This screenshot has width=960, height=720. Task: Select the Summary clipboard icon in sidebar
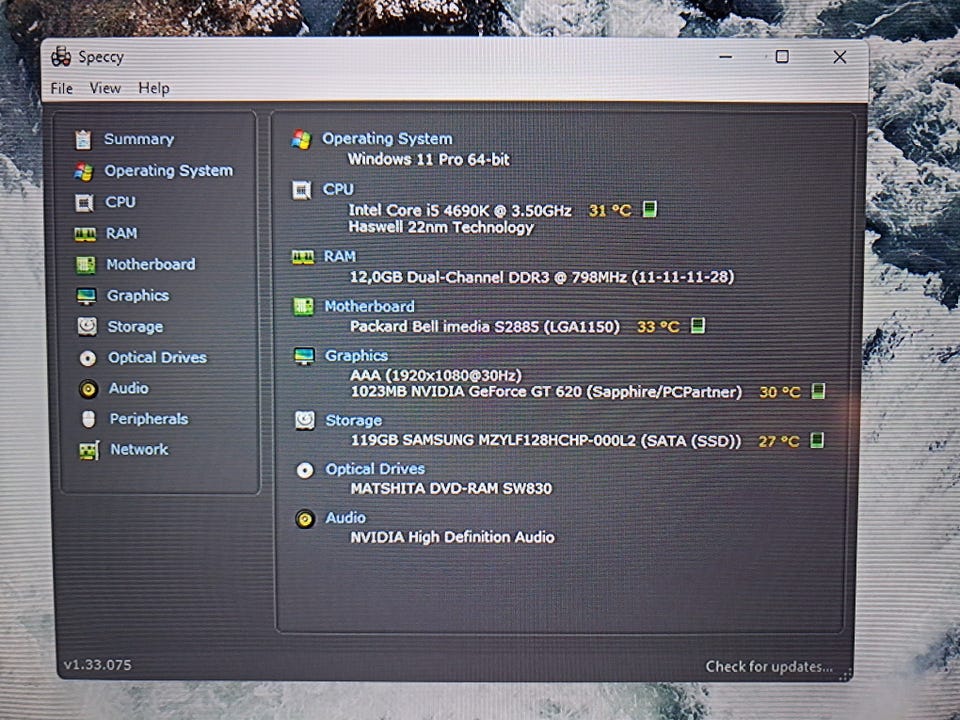click(83, 140)
